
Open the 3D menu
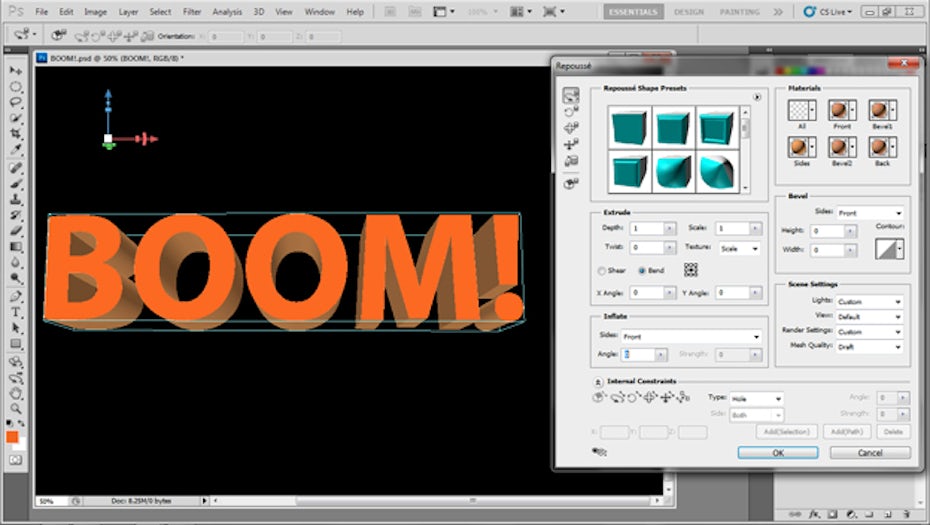pos(258,12)
